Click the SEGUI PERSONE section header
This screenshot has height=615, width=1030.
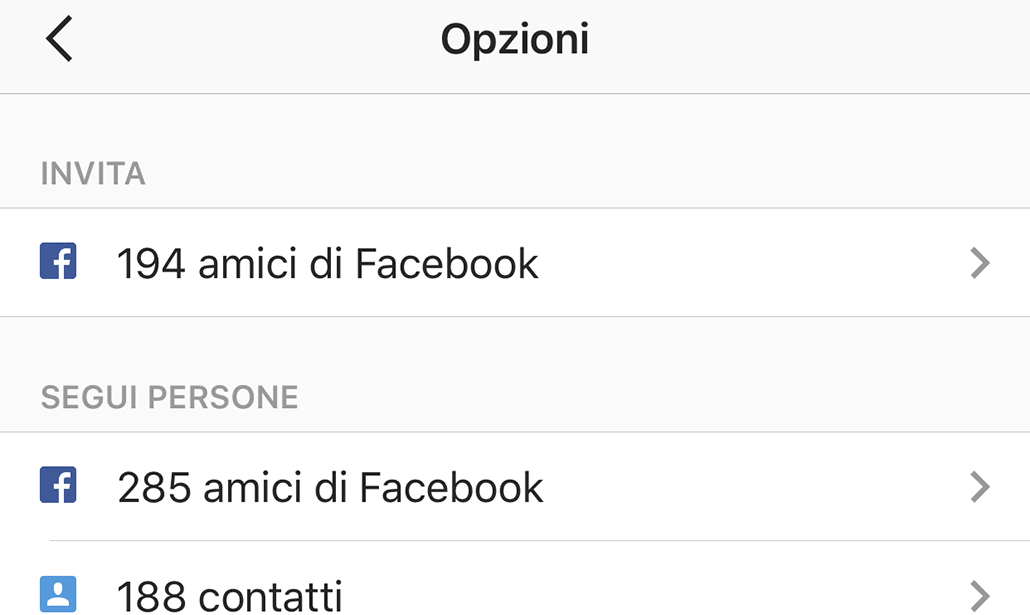tap(168, 396)
